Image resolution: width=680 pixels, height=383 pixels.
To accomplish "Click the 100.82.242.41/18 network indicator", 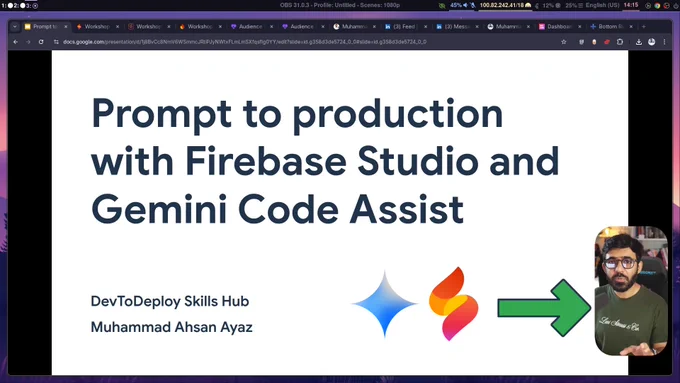I will 505,5.
